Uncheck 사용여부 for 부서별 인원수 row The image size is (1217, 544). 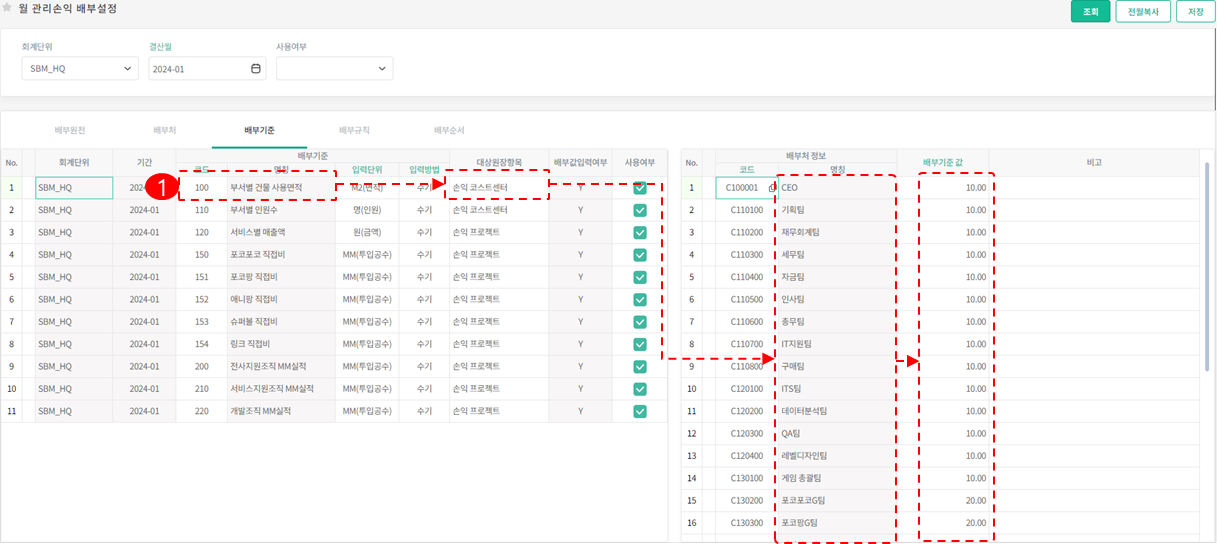click(x=640, y=210)
